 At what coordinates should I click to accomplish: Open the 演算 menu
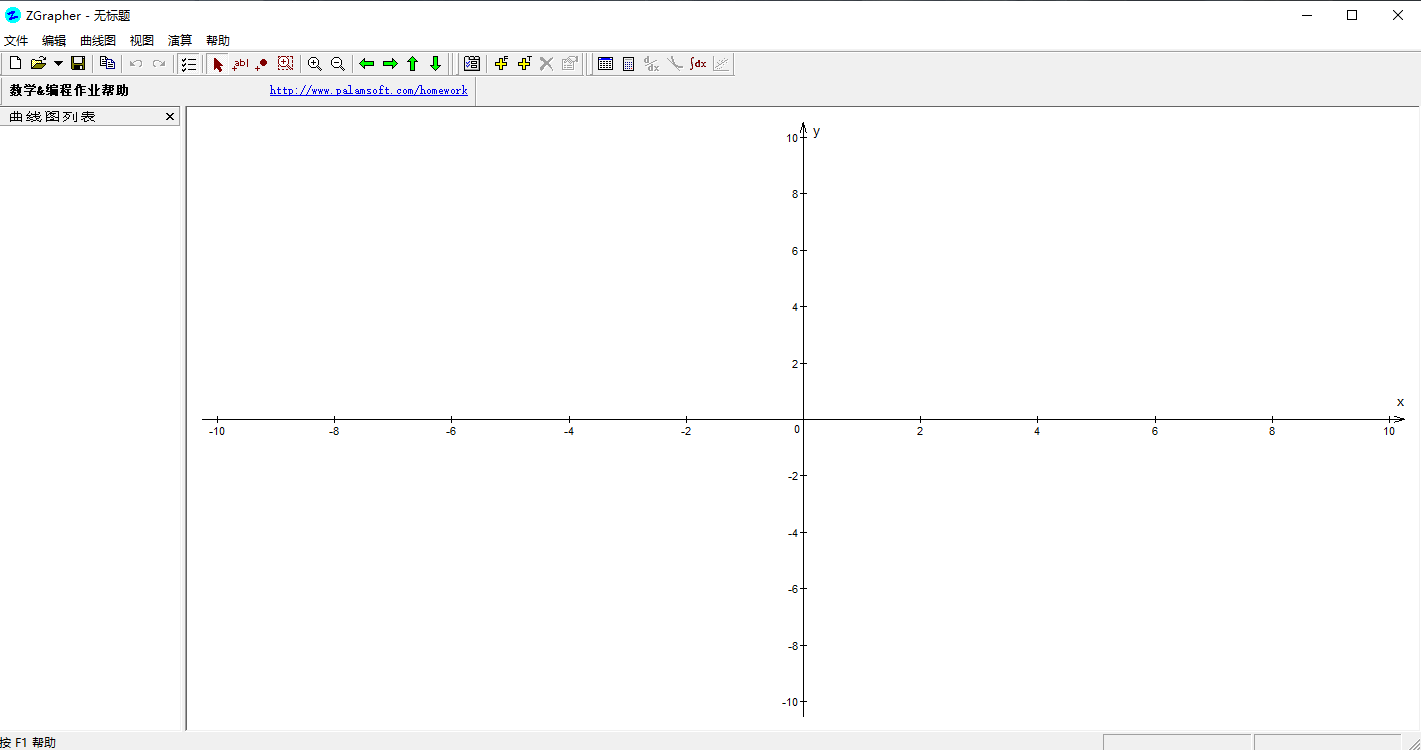click(x=180, y=41)
